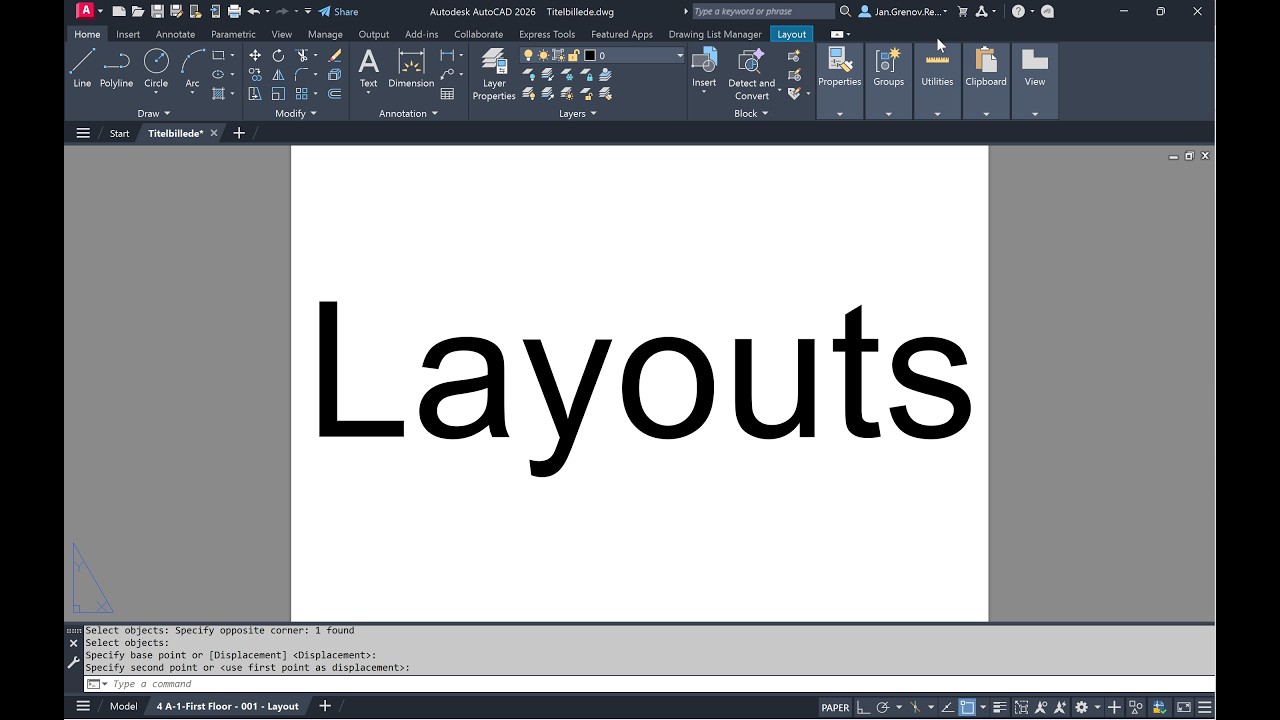Add a new drawing tab with plus
The height and width of the screenshot is (720, 1280).
pos(238,133)
